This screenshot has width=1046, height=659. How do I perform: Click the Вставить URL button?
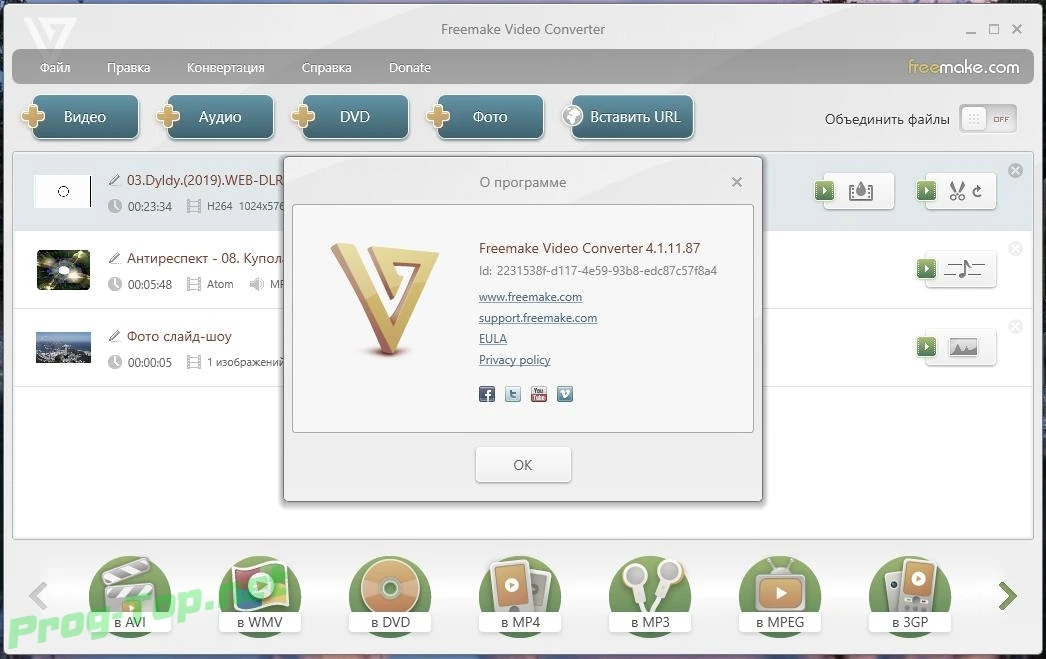coord(627,117)
